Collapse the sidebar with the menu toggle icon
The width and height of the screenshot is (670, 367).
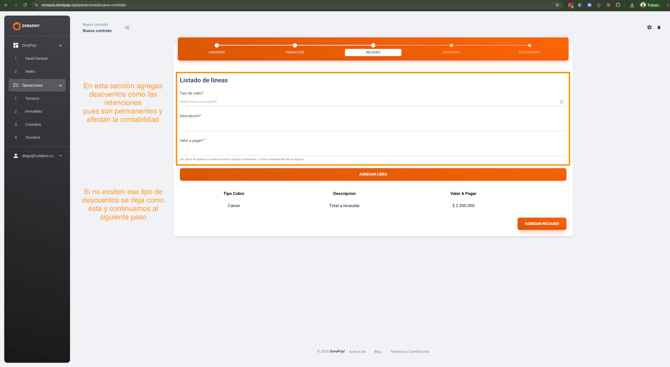pos(127,28)
